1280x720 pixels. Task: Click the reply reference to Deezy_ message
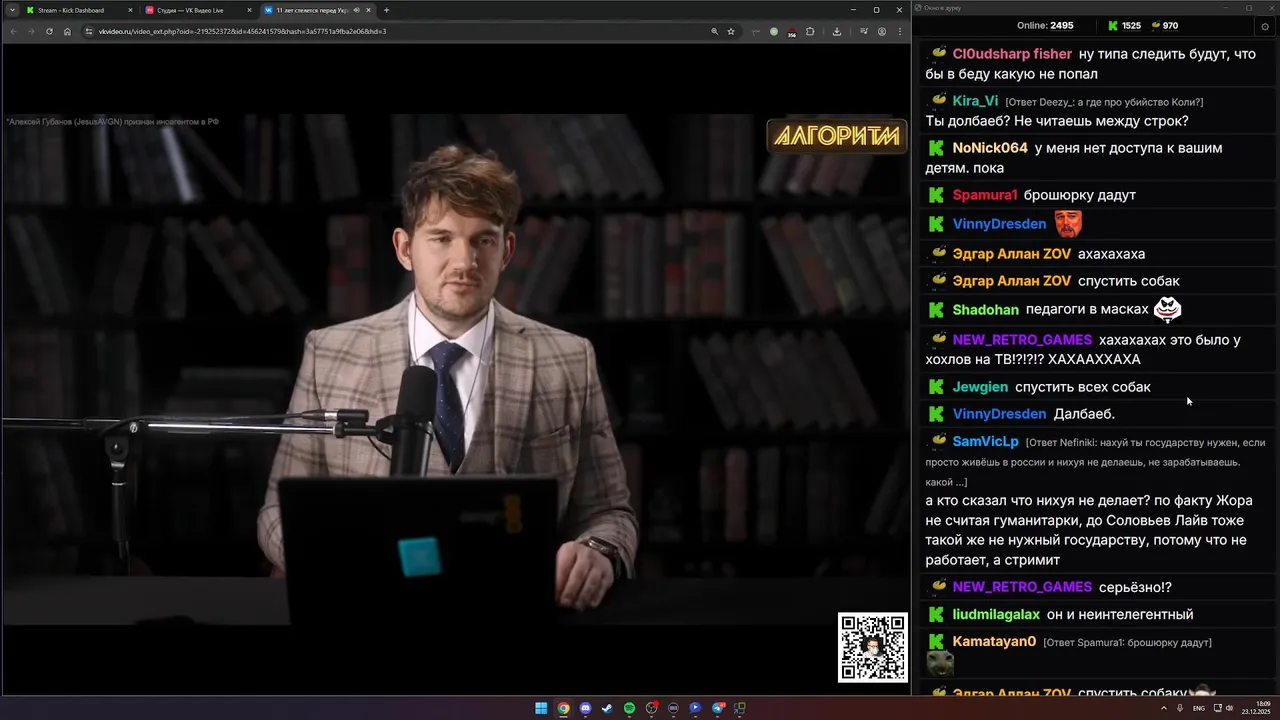pyautogui.click(x=1104, y=102)
